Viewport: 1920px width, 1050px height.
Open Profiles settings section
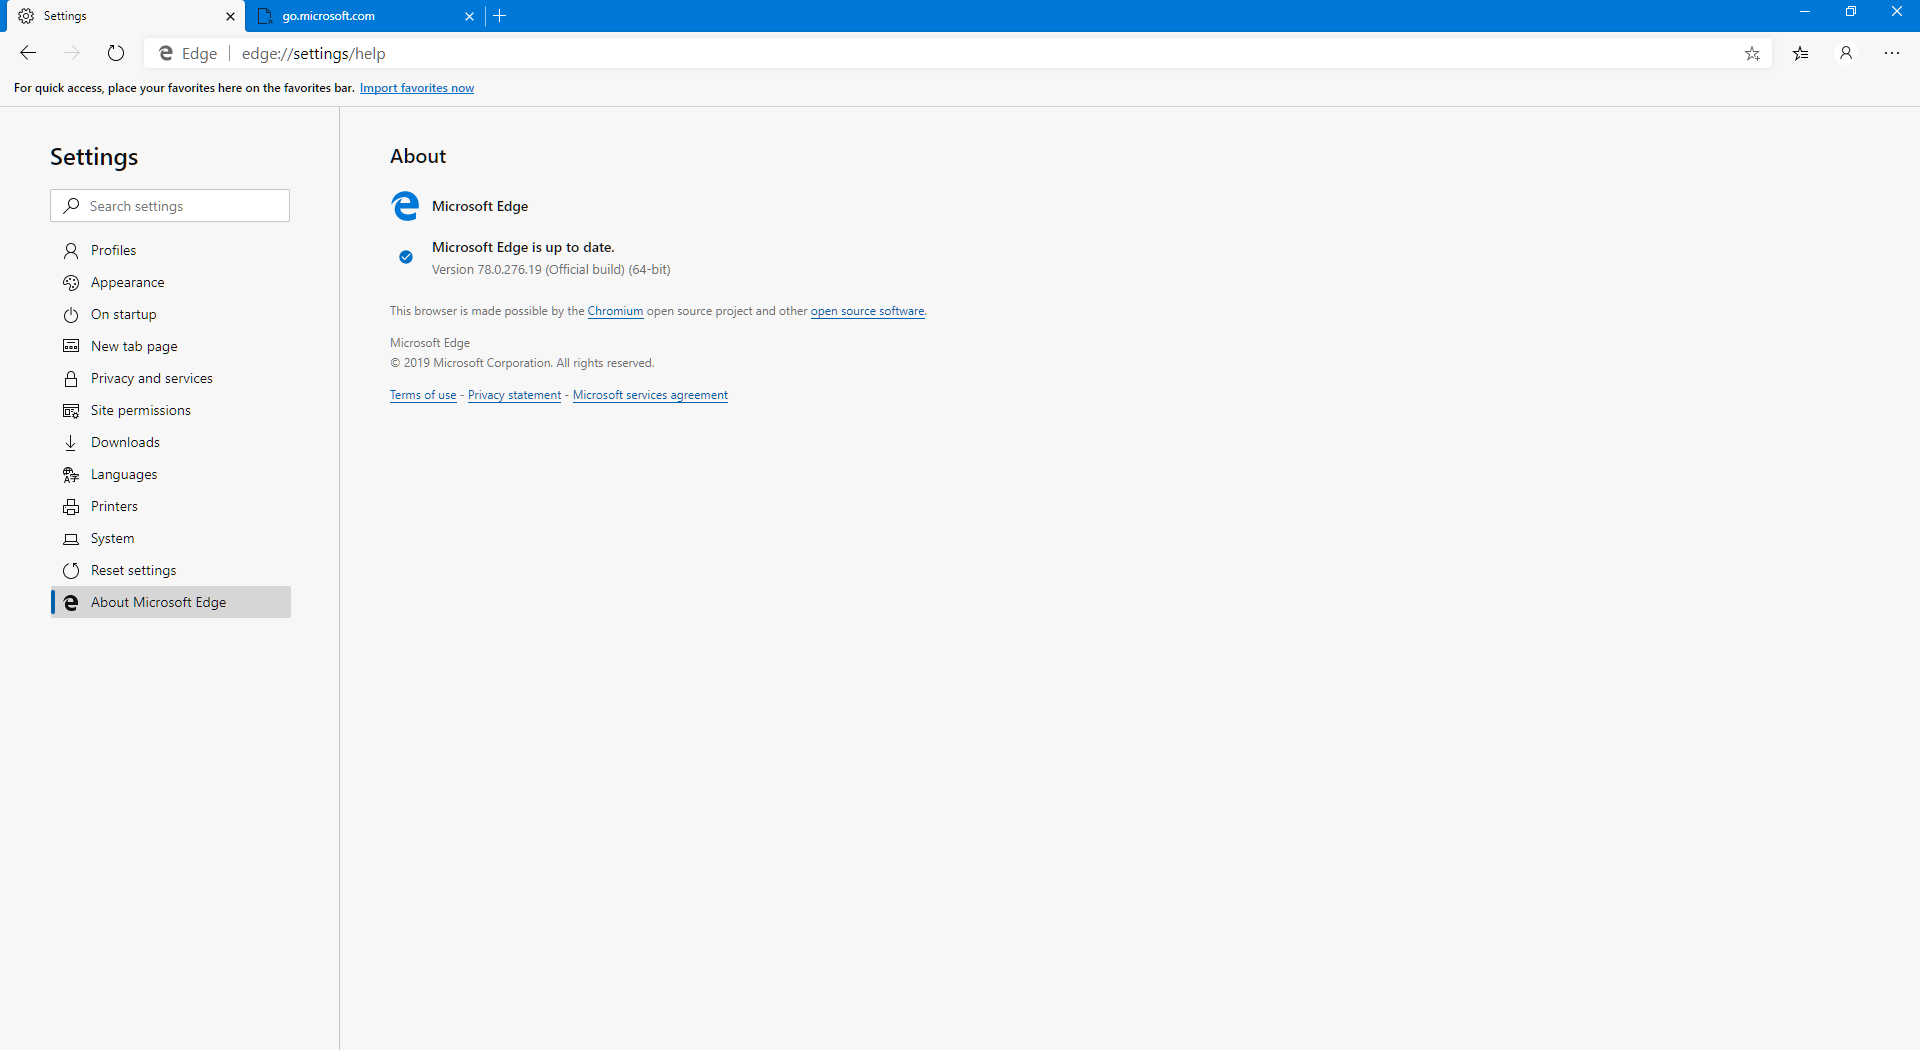171,250
